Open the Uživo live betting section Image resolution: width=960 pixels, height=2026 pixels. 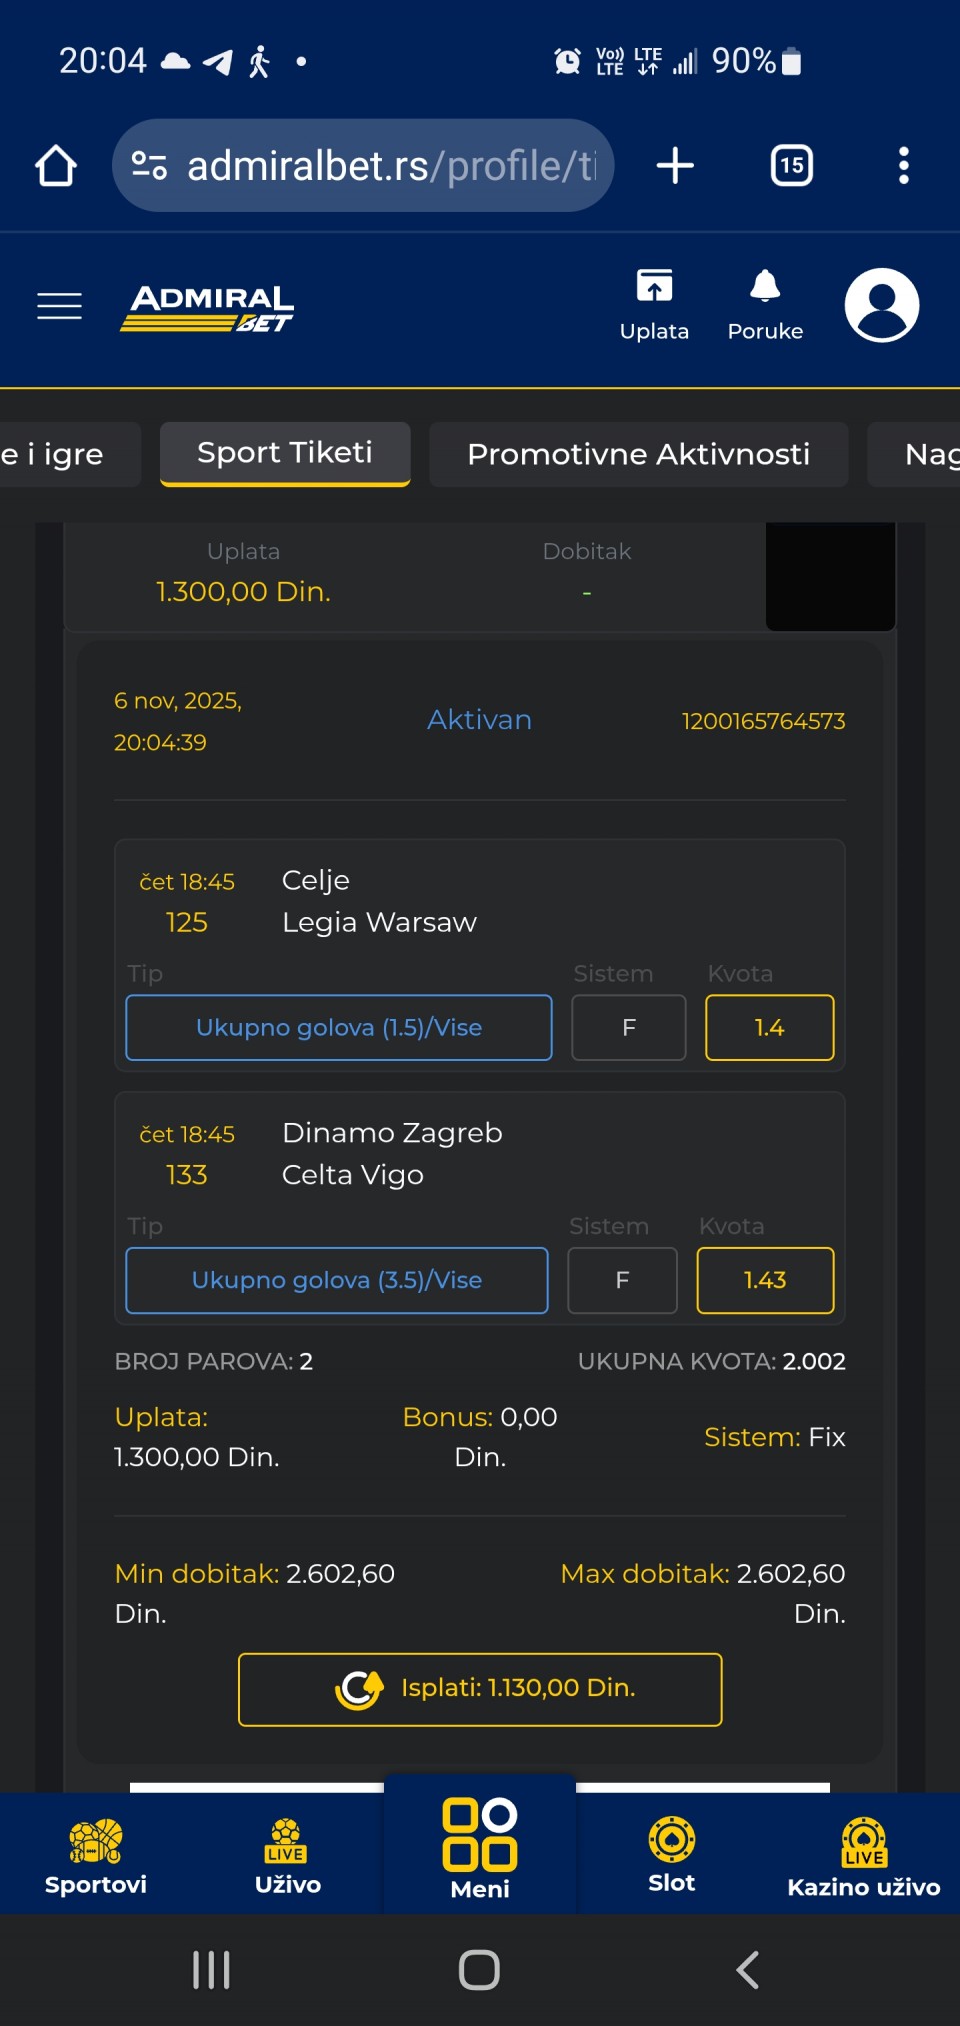pos(287,1856)
